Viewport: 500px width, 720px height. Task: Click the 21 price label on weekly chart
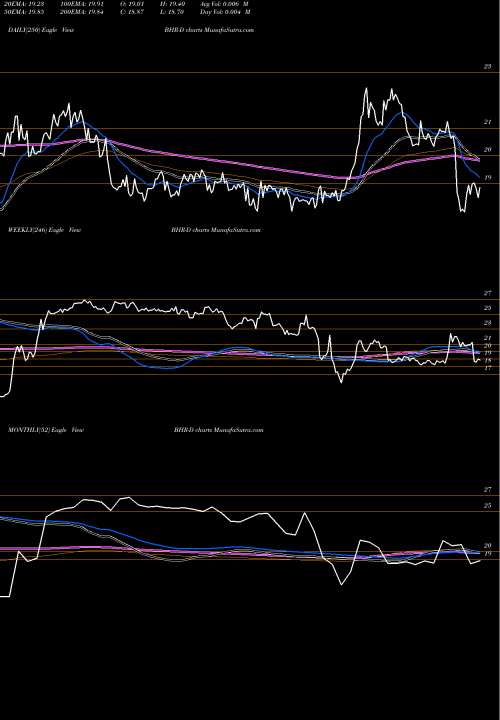487,338
